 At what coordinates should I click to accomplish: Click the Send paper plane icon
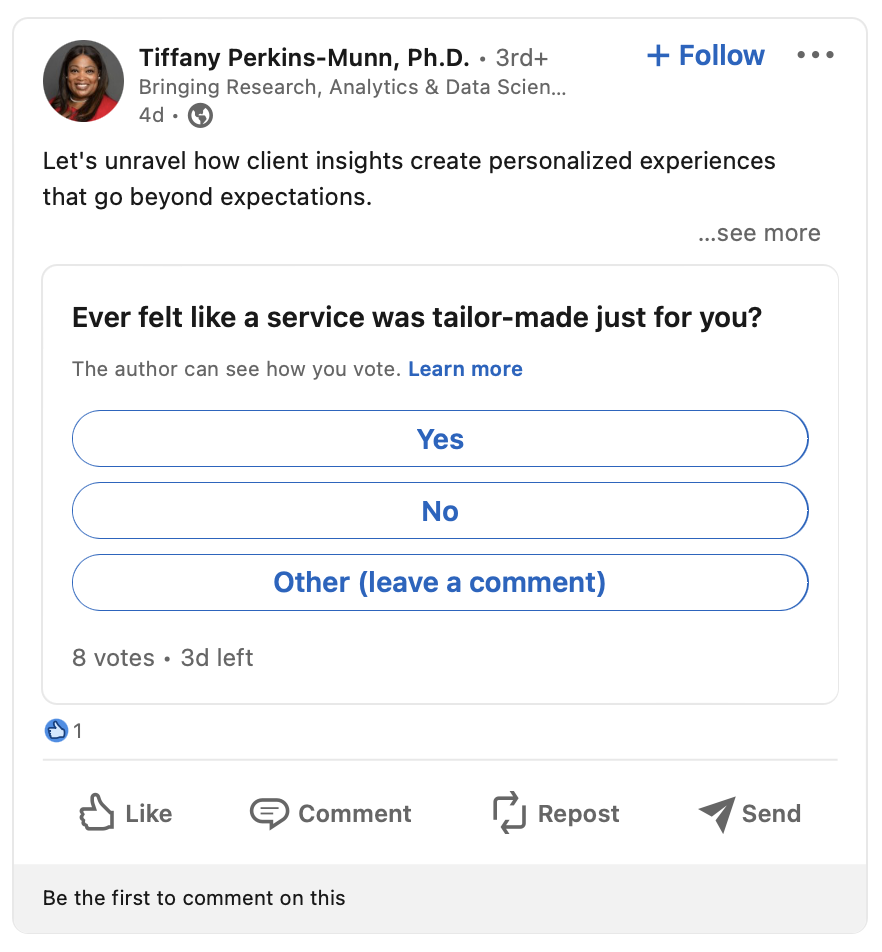point(717,814)
